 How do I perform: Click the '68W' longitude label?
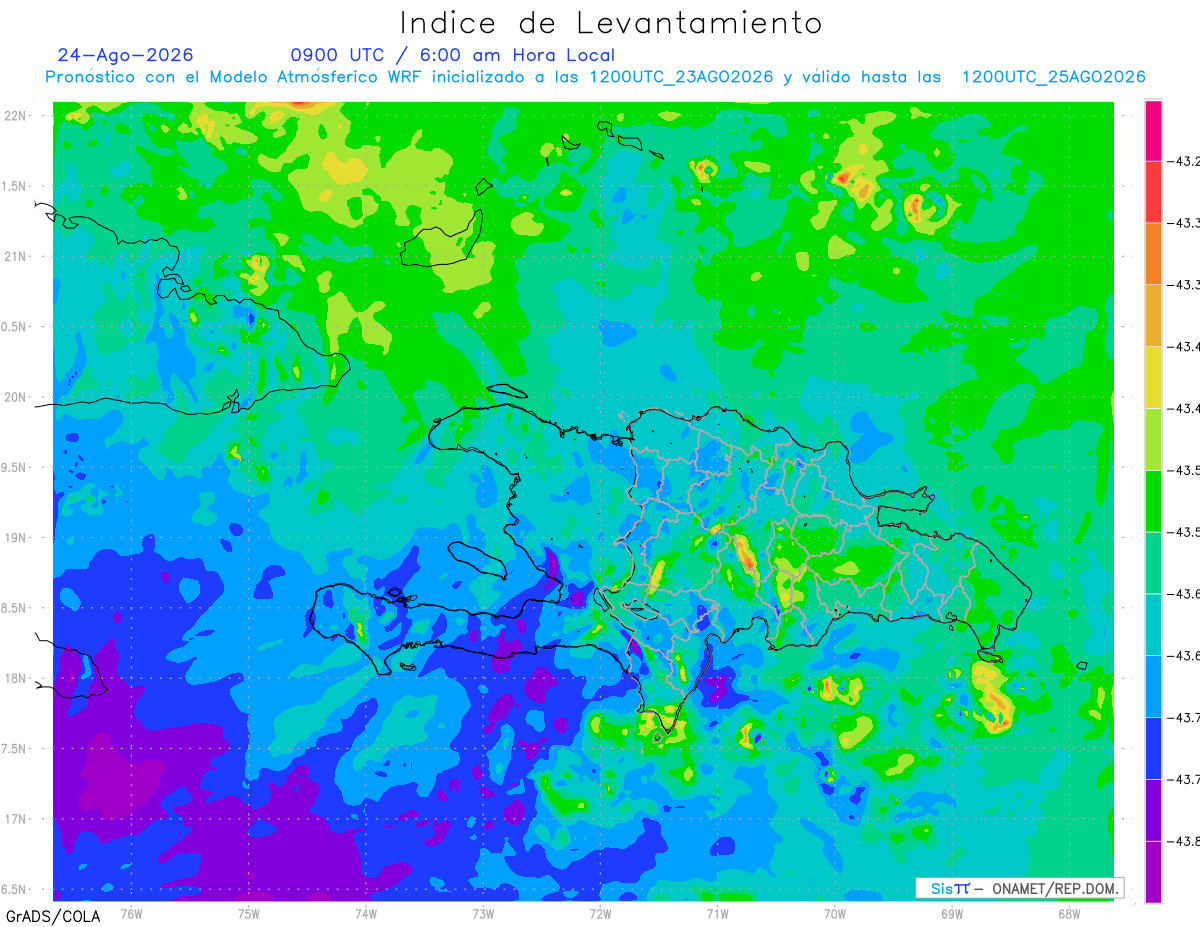click(1069, 913)
